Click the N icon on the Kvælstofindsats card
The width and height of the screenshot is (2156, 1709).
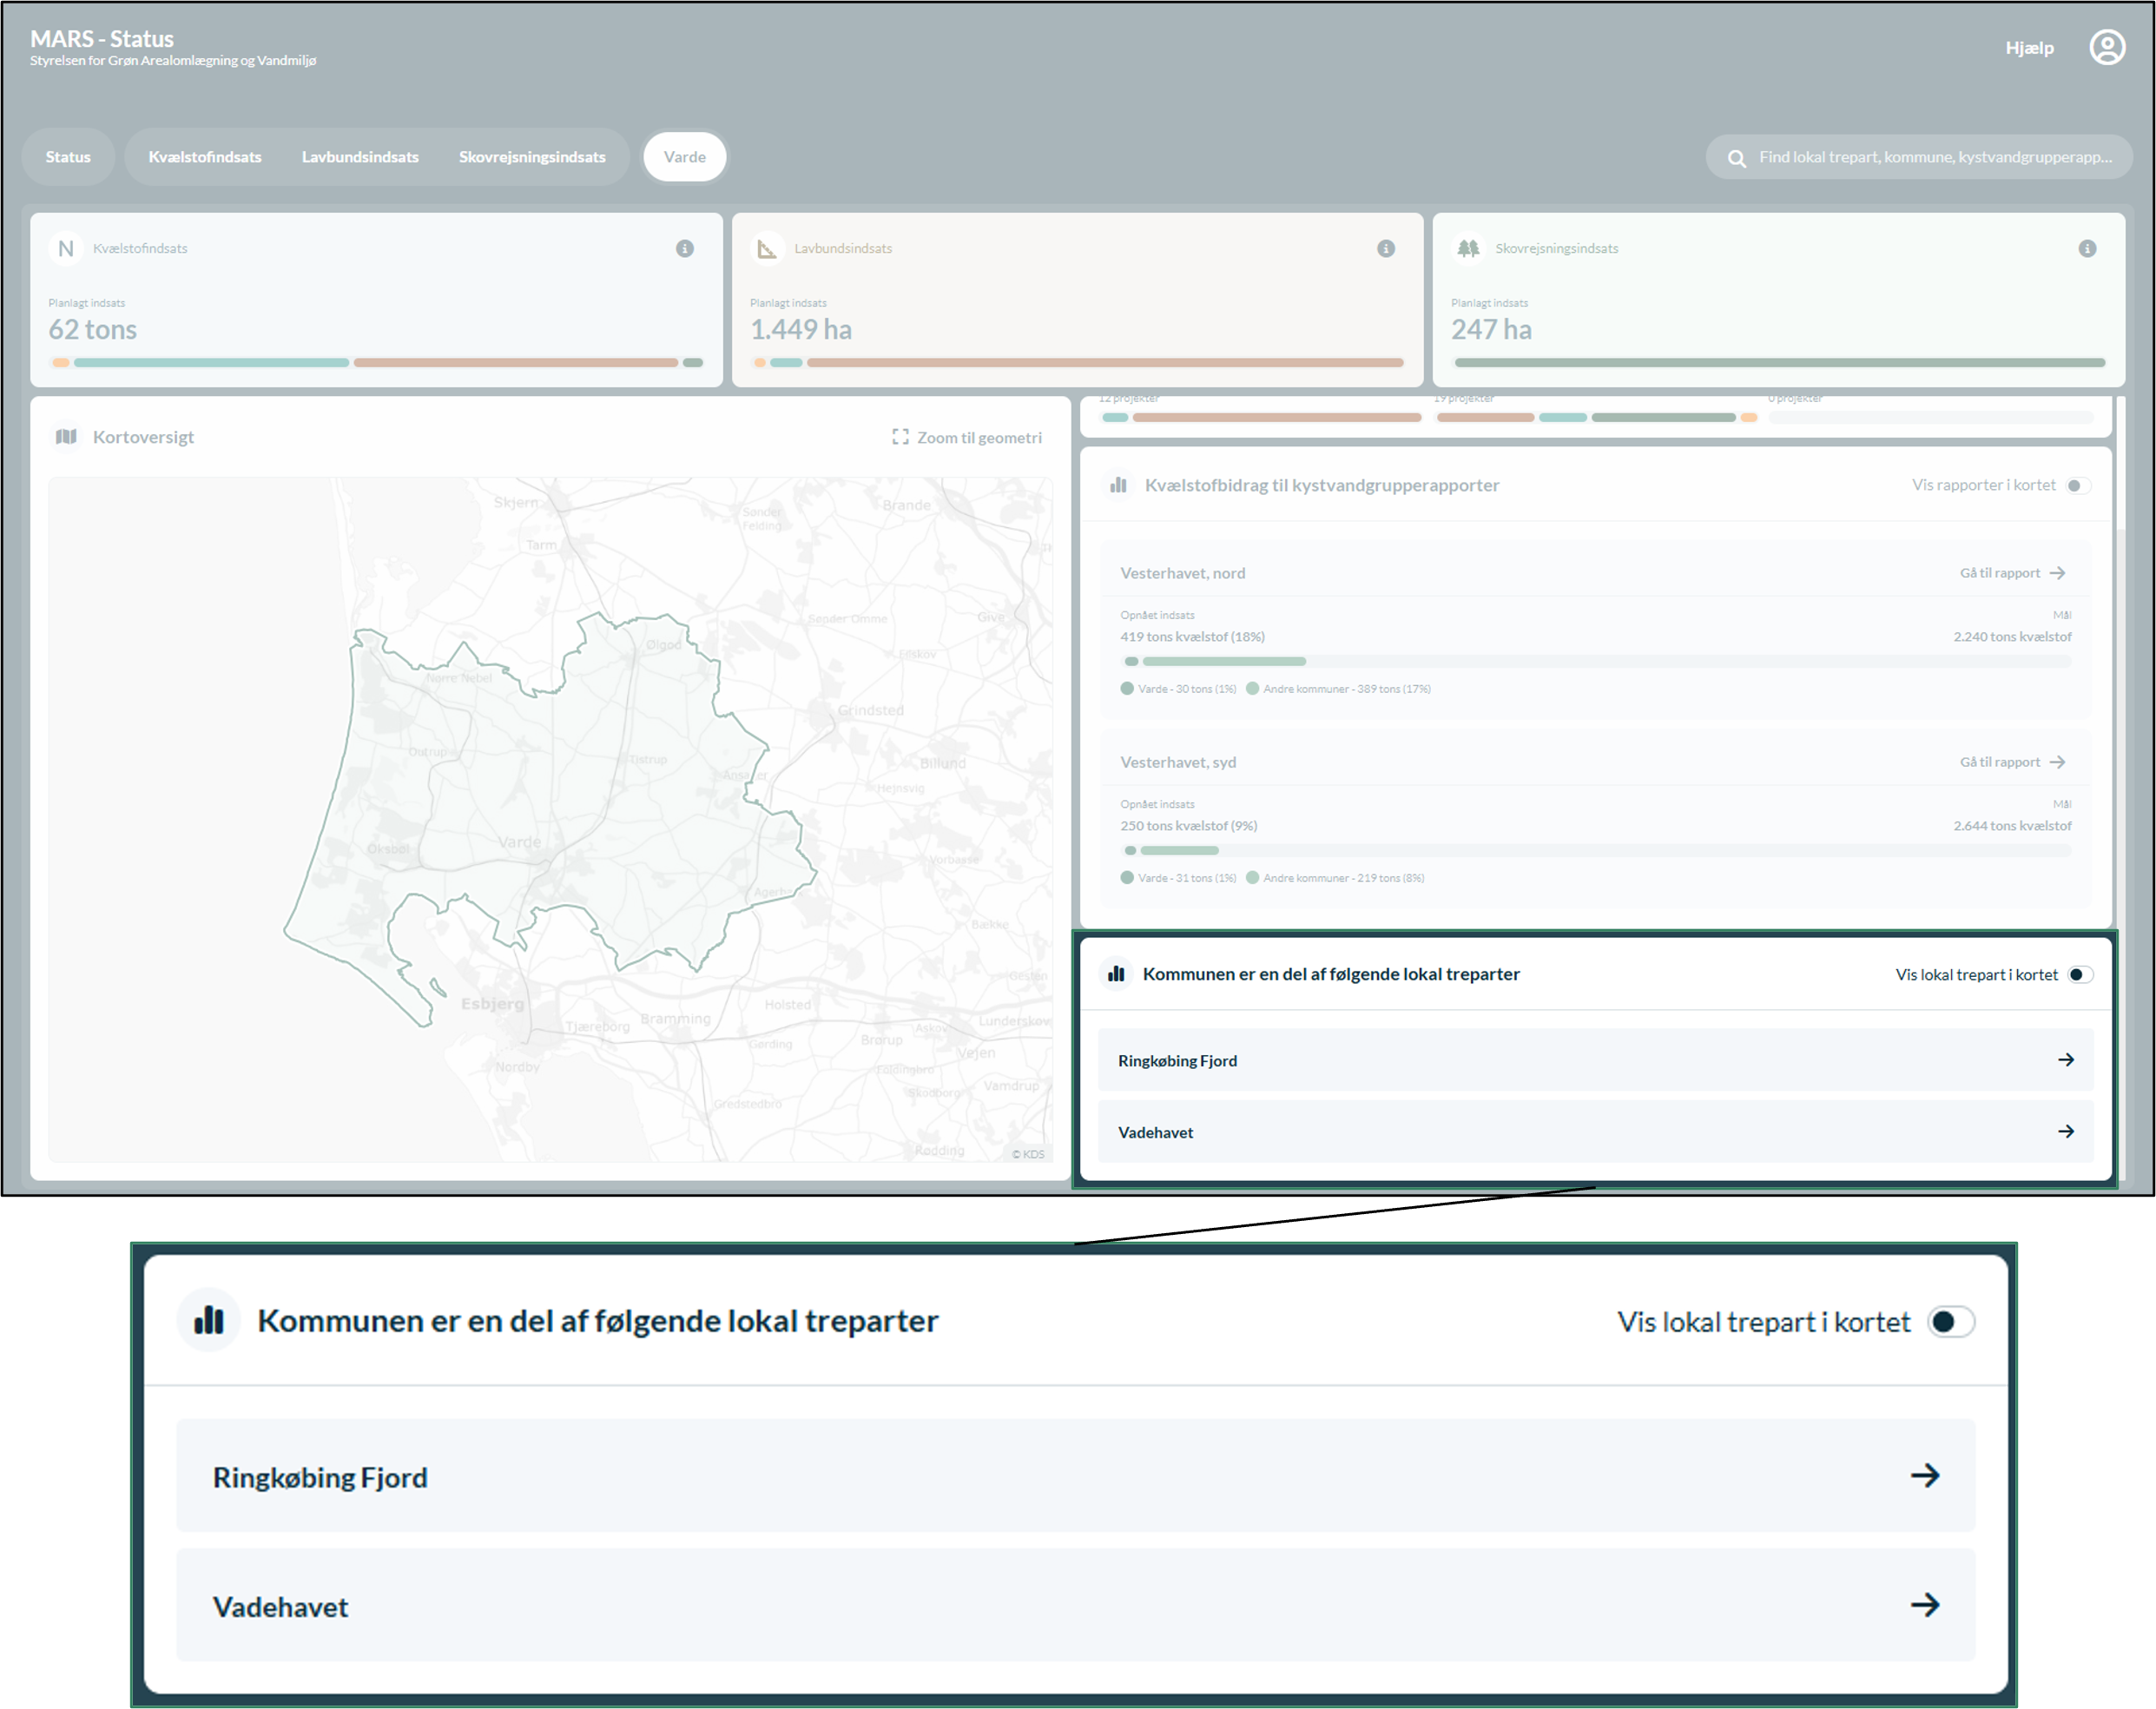click(x=66, y=248)
